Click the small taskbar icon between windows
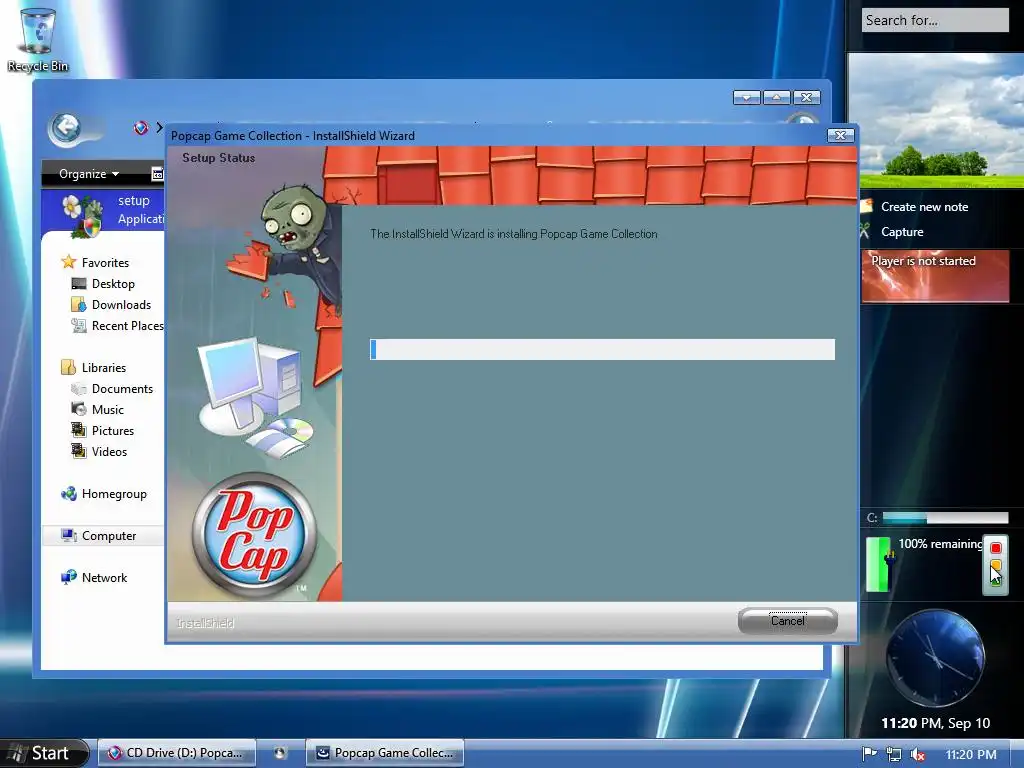Screen dimensions: 1024x768 click(280, 753)
